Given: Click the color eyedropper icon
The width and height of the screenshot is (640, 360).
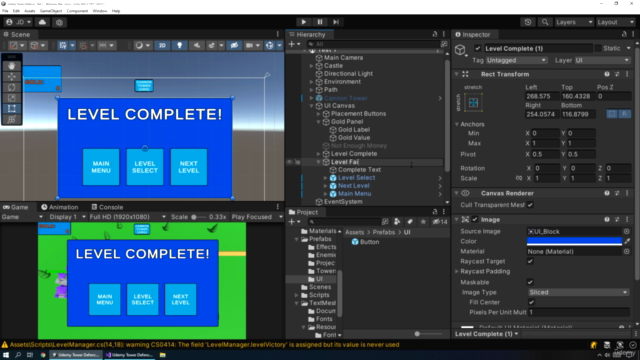Looking at the screenshot, I should (627, 241).
